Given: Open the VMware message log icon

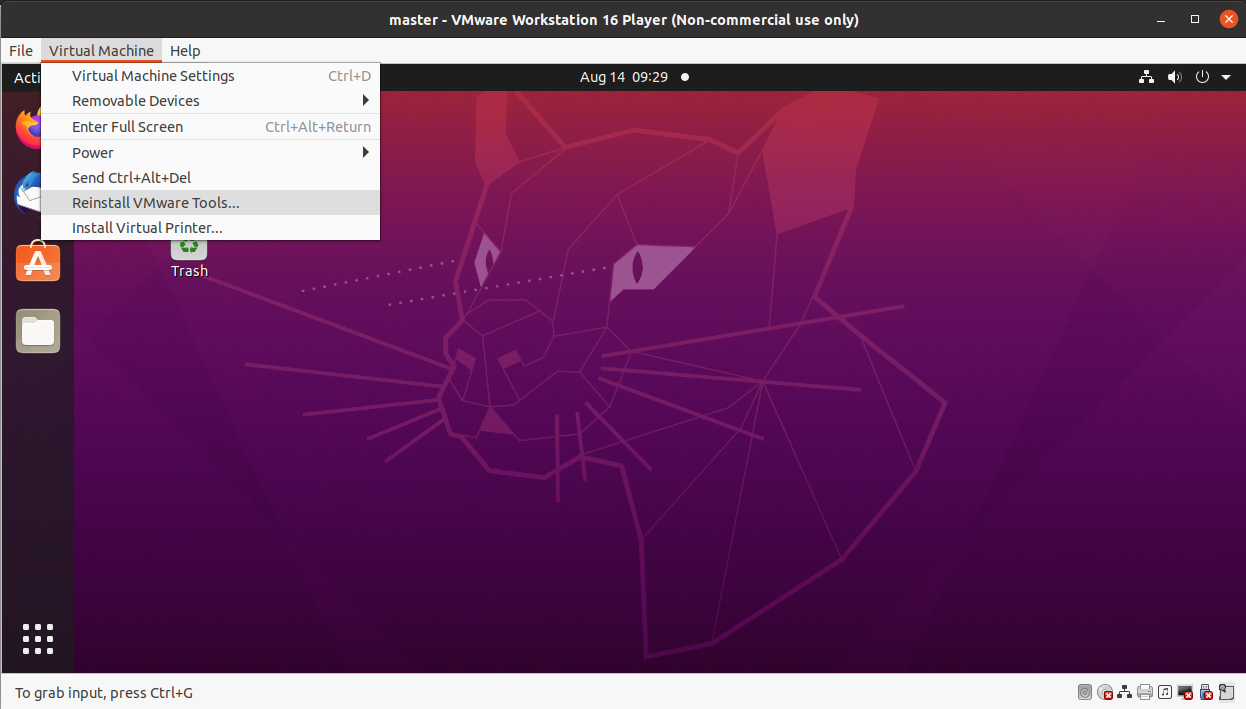Looking at the screenshot, I should [x=1225, y=692].
